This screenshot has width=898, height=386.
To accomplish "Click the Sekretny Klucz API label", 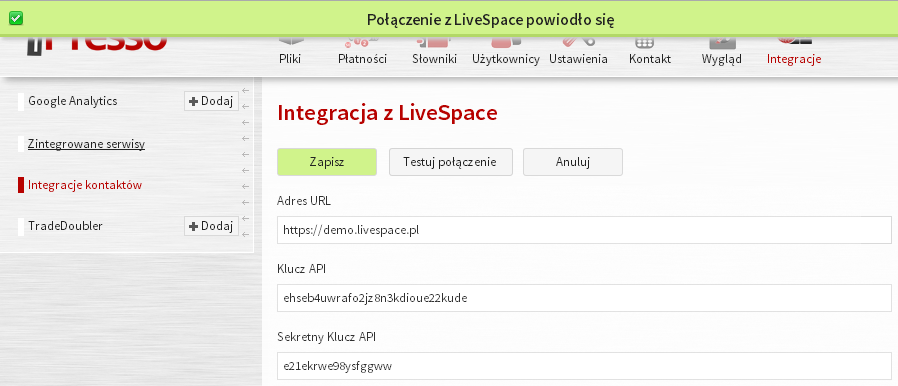I will point(326,337).
